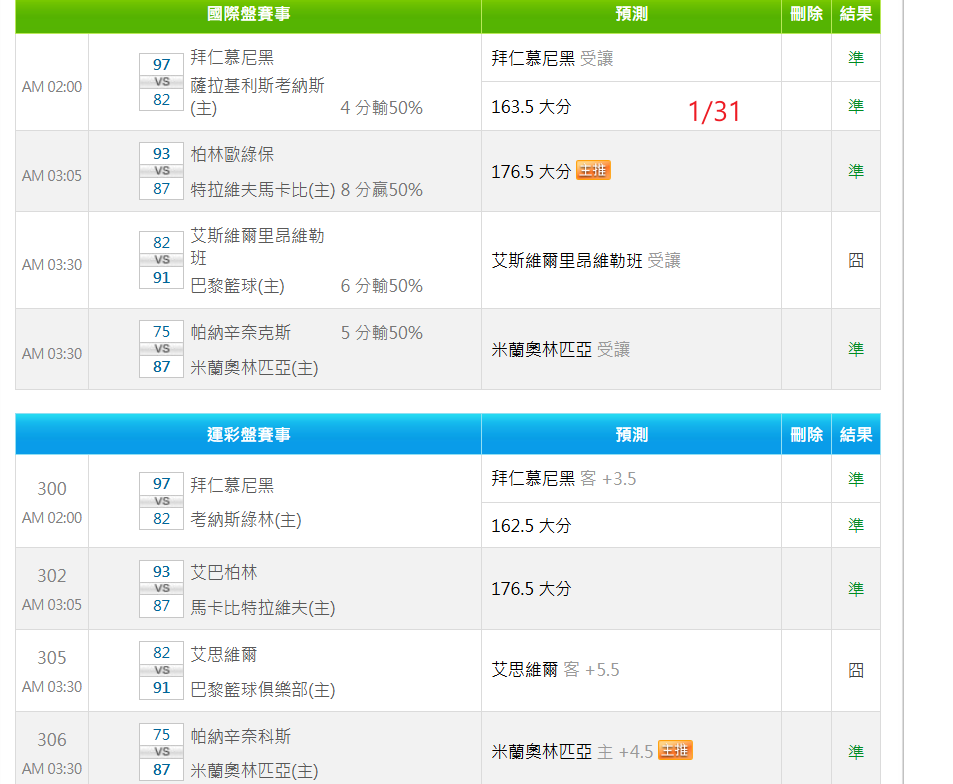Select the prediction 艾思維爾 客 +5.5
Image resolution: width=953 pixels, height=784 pixels.
[555, 670]
